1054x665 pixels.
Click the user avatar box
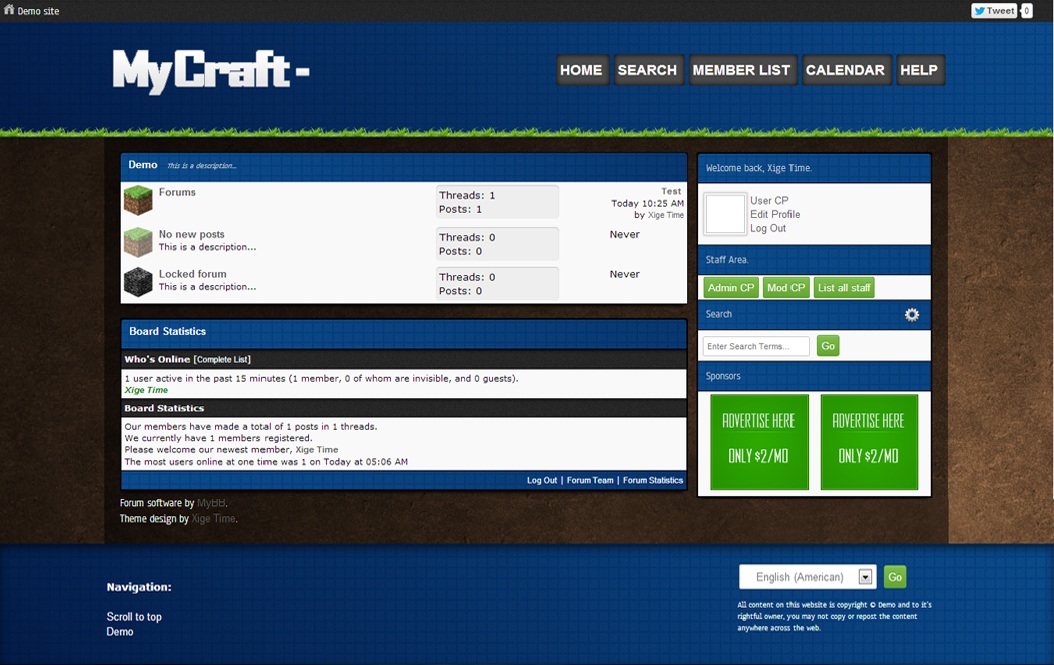pos(725,214)
